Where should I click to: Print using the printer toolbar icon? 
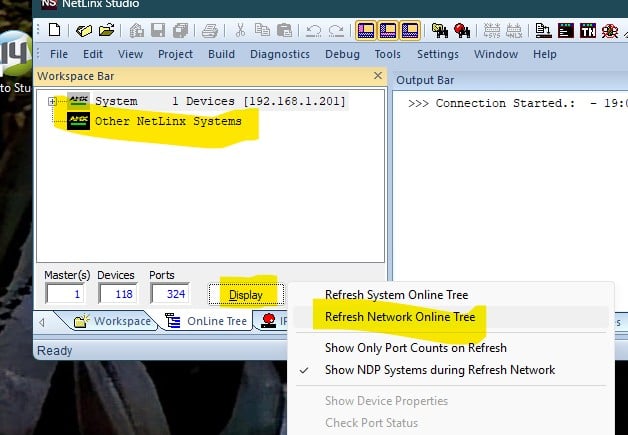209,30
